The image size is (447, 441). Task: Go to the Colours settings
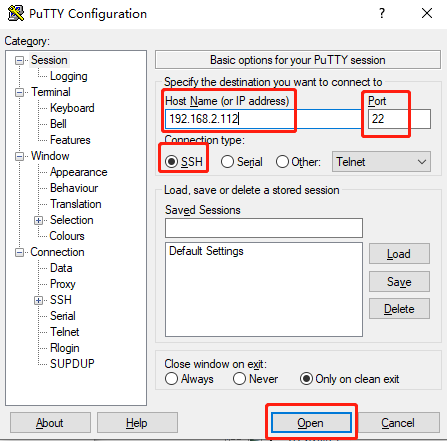point(67,236)
